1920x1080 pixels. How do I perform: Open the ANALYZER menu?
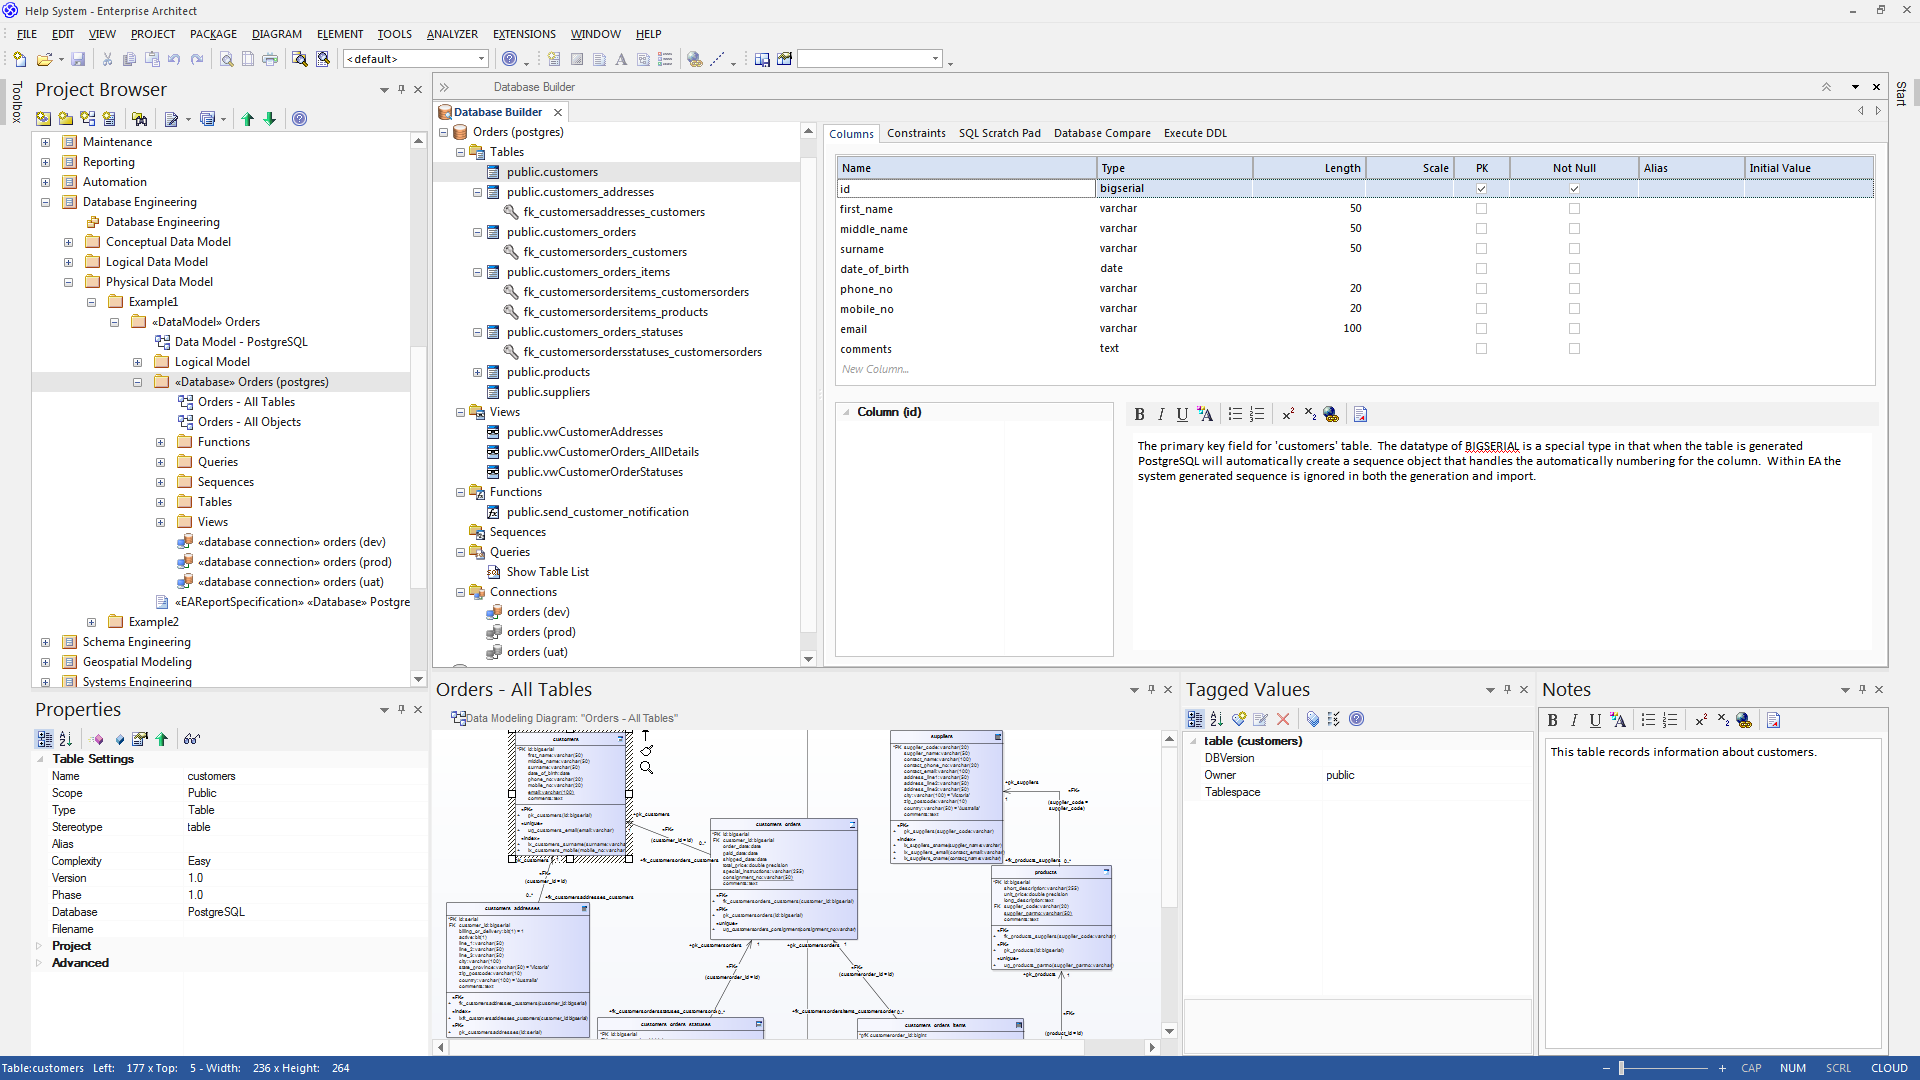(x=452, y=34)
